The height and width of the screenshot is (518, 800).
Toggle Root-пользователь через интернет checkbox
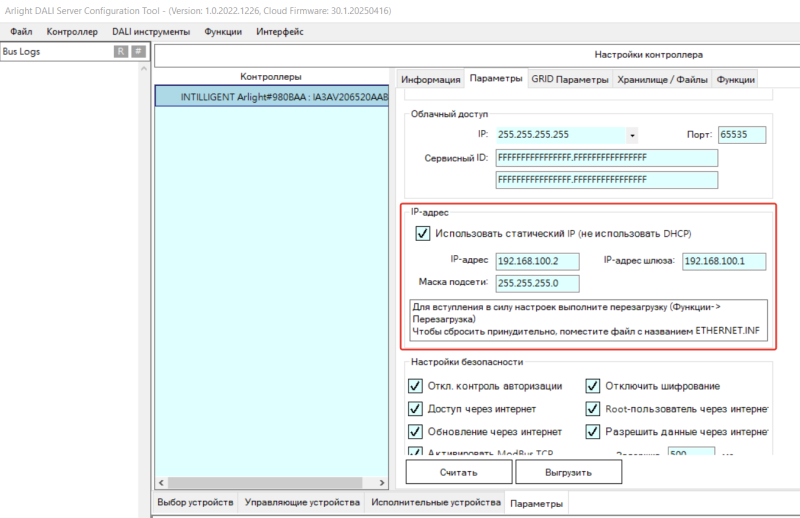[x=592, y=409]
